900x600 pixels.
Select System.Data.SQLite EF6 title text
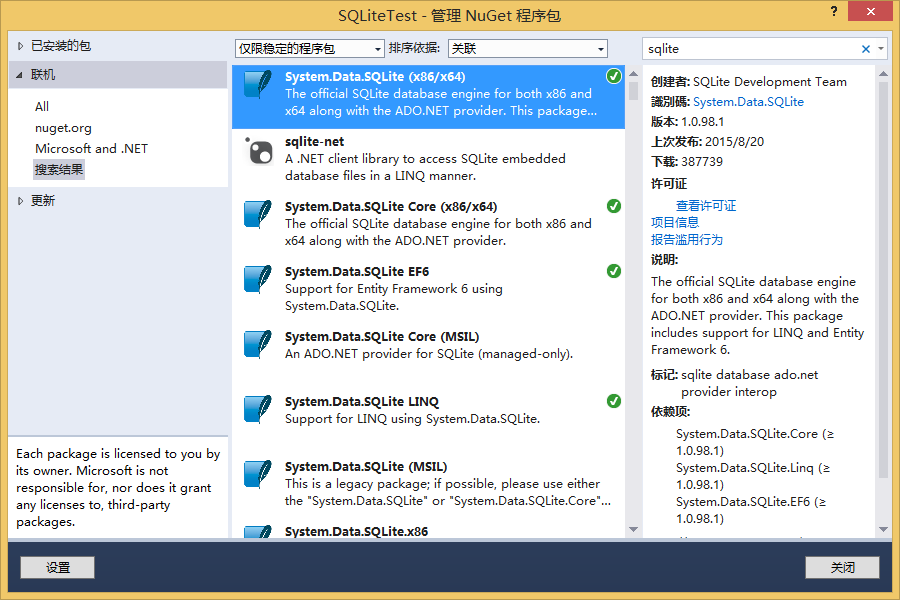point(357,272)
